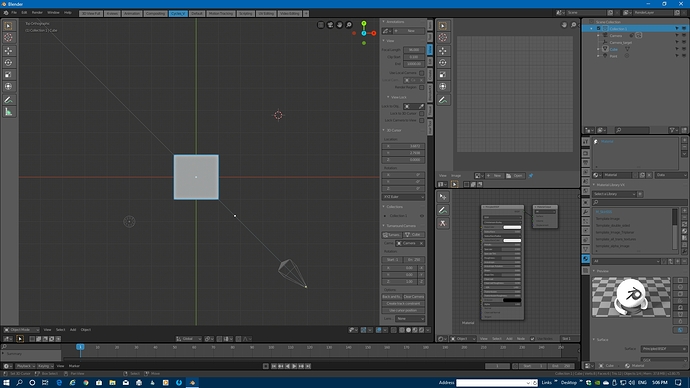Open the material link Data dropdown

click(x=671, y=175)
